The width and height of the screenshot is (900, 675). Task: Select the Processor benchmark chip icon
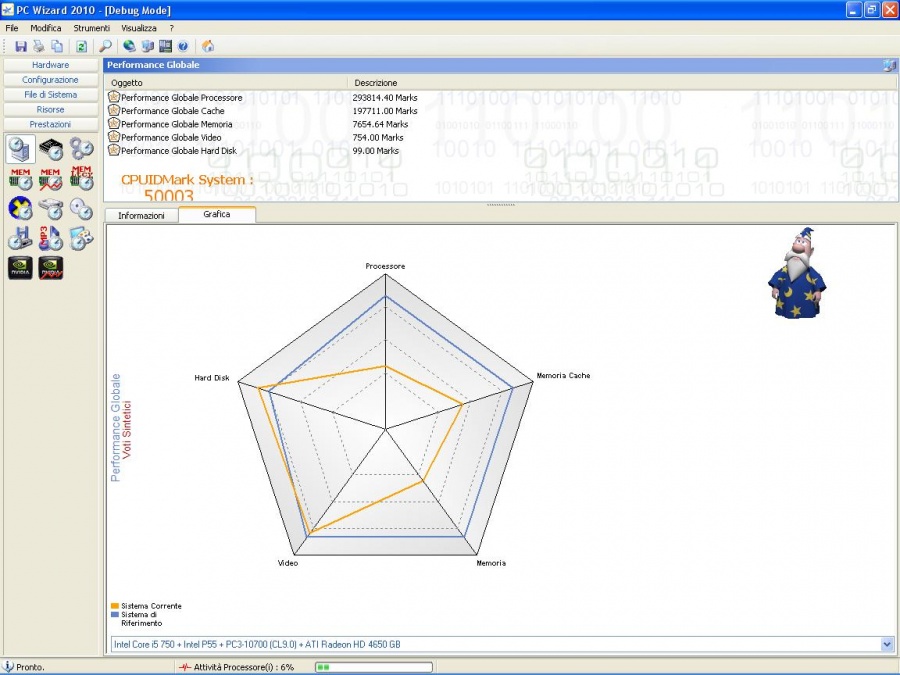click(51, 150)
